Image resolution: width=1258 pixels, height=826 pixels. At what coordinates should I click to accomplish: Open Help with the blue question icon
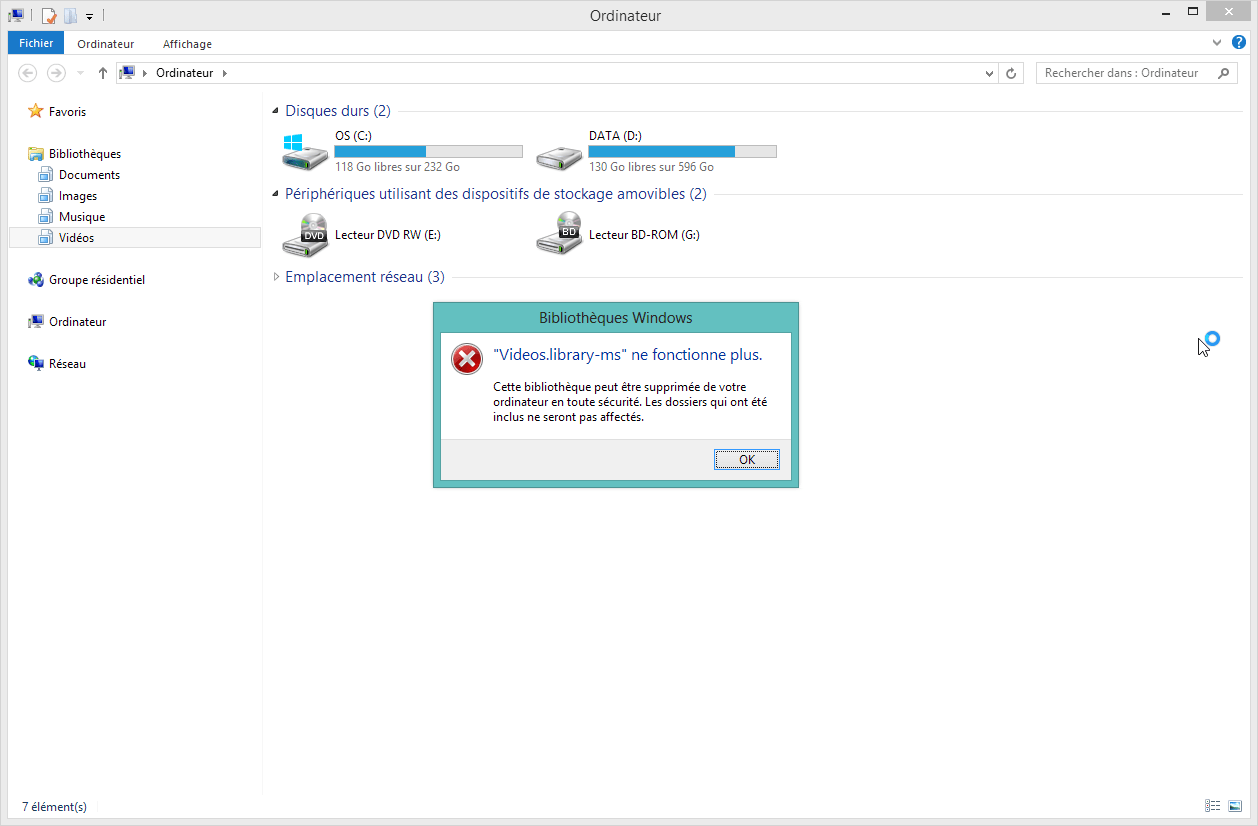point(1239,43)
